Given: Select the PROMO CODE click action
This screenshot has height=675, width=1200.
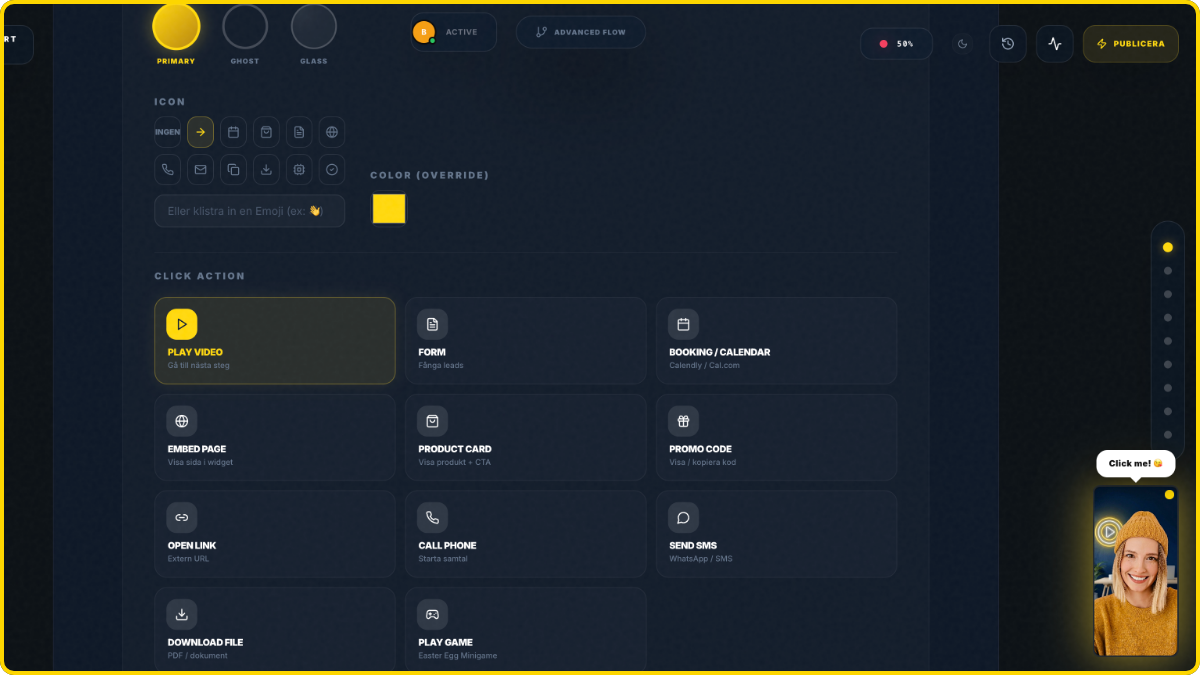Looking at the screenshot, I should (776, 437).
